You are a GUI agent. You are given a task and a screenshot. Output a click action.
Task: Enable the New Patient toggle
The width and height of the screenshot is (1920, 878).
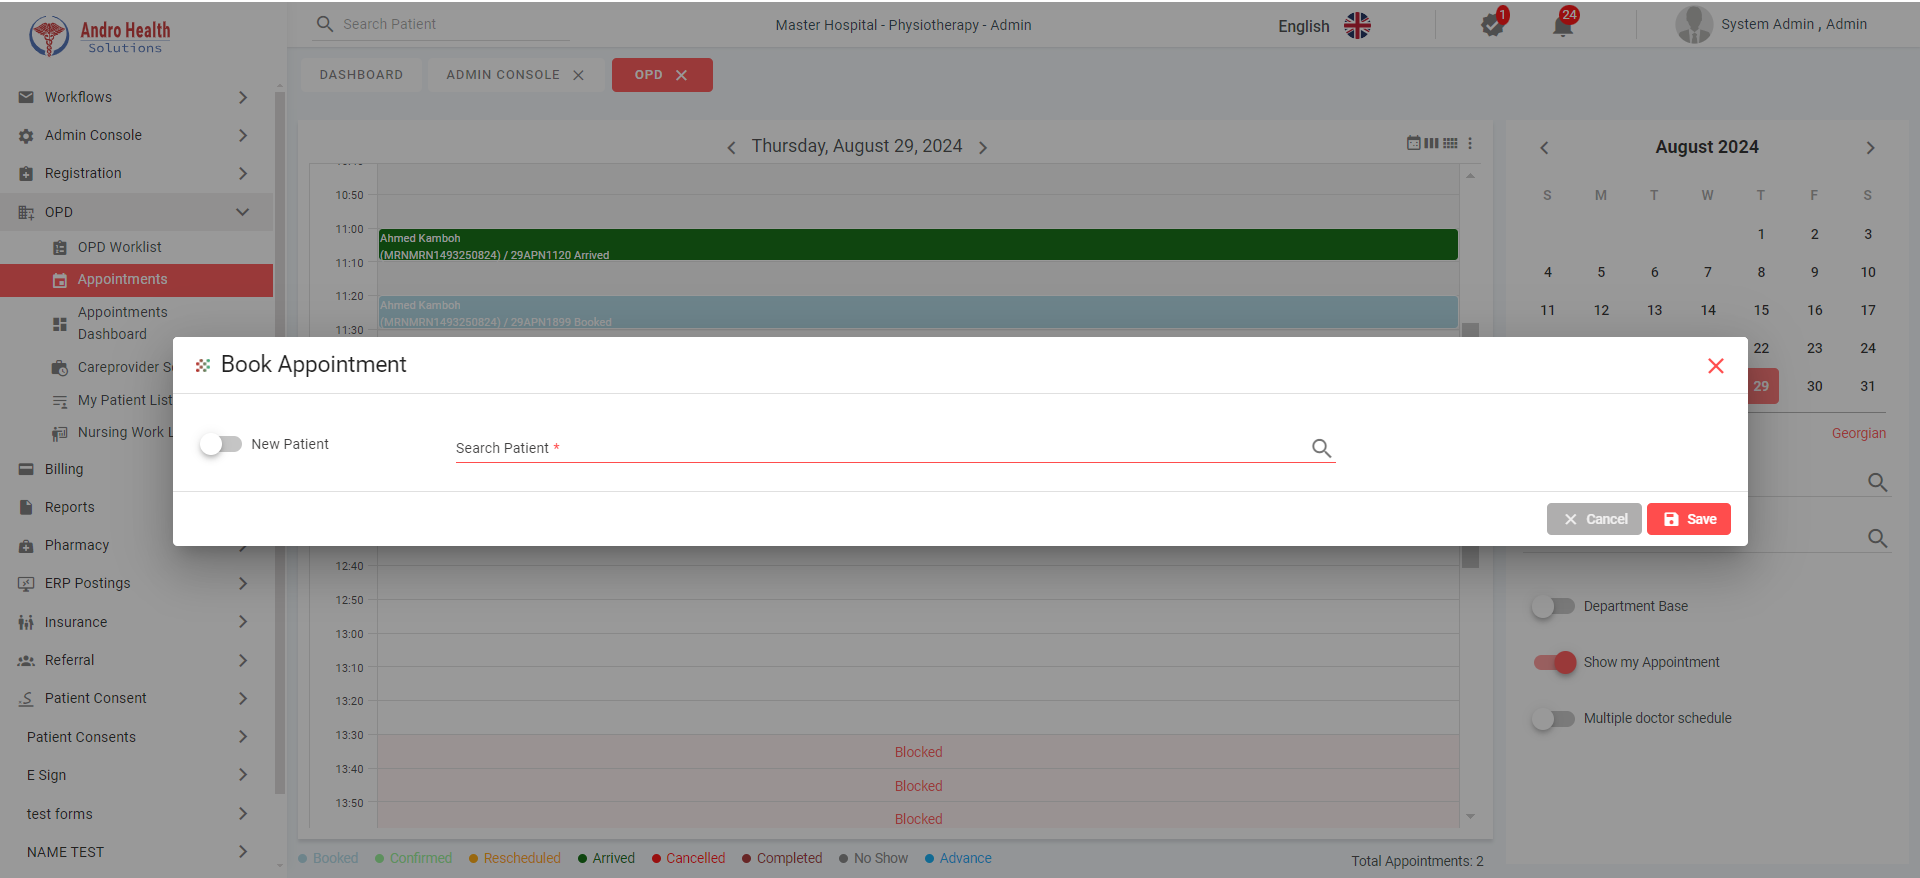[x=220, y=444]
